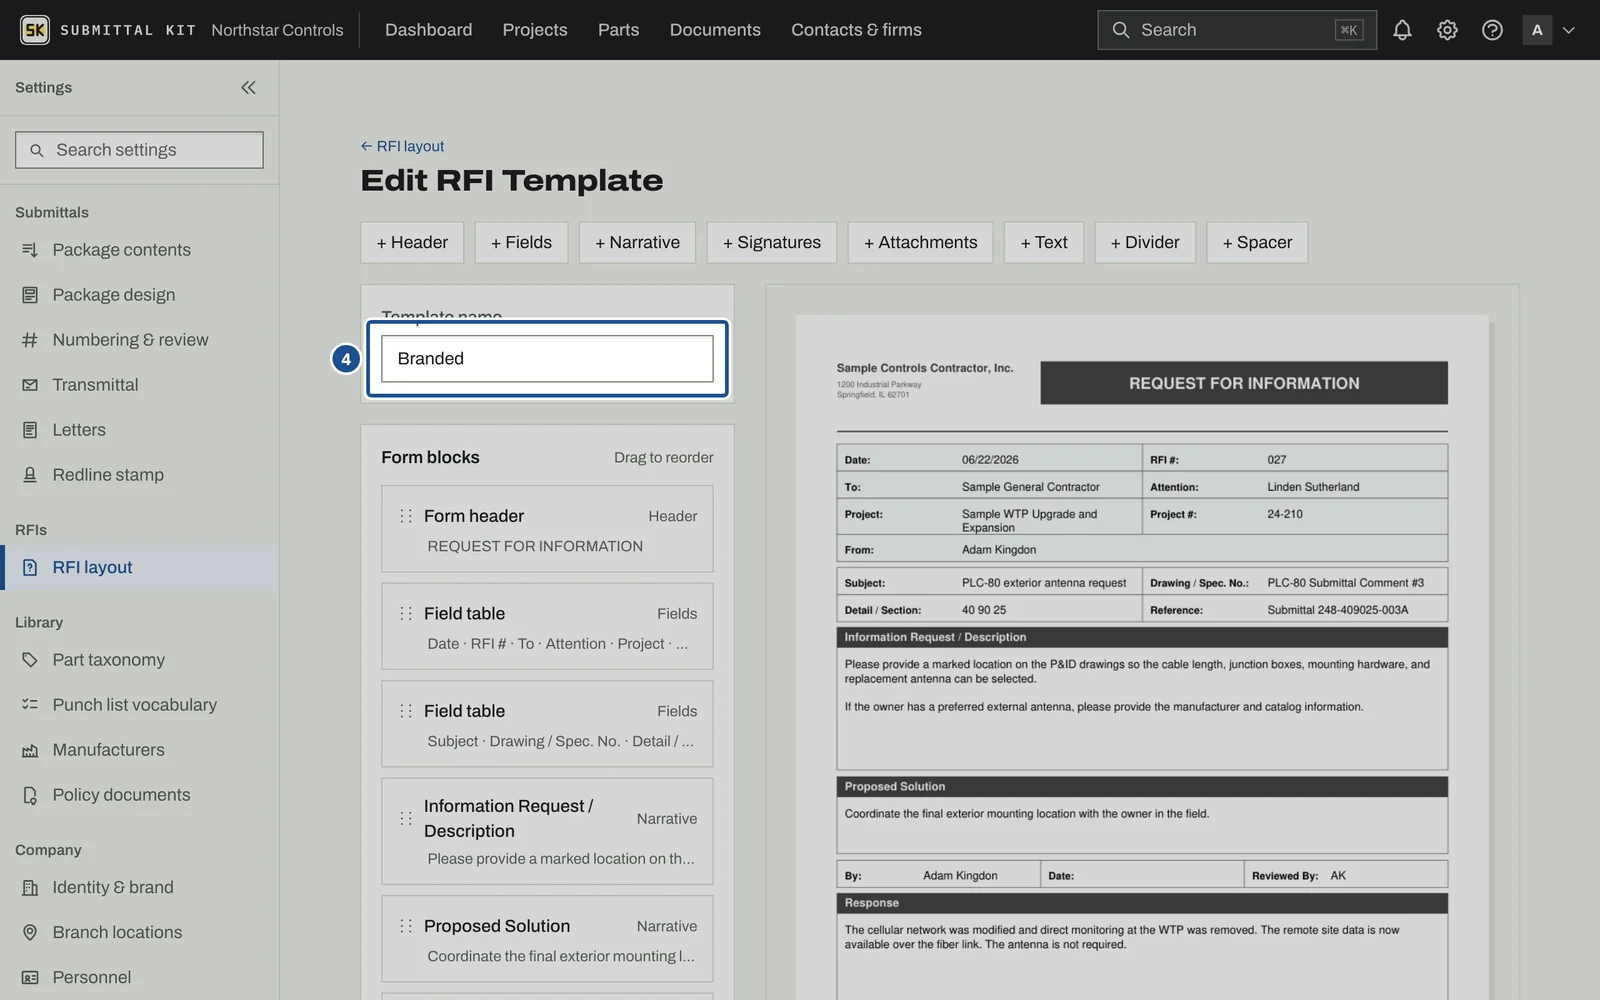Open Manufacturers settings
Viewport: 1600px width, 1000px height.
[x=108, y=750]
